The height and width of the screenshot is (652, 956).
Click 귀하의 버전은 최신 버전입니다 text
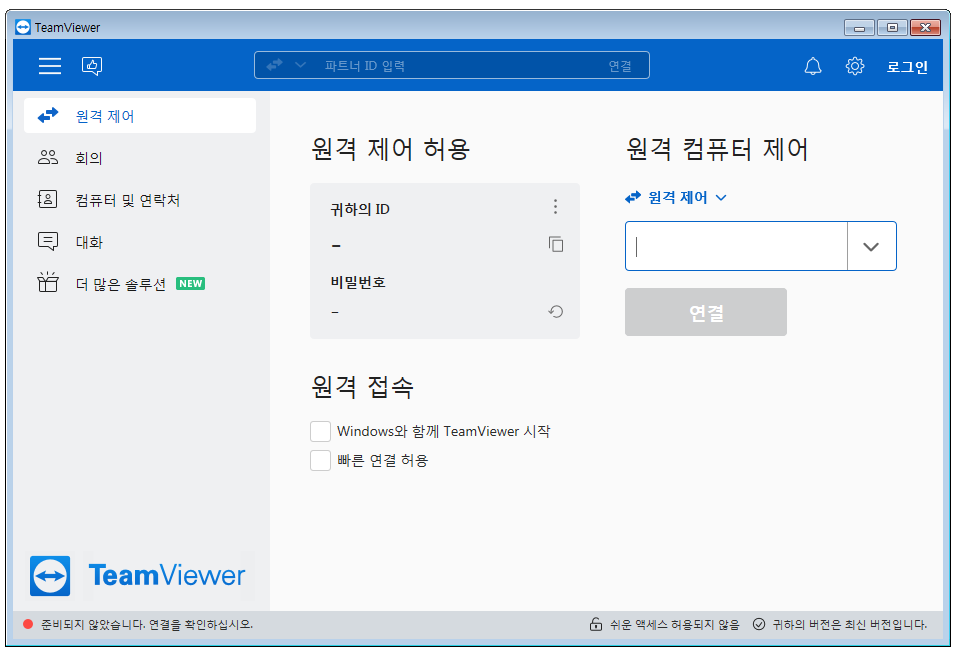tap(850, 625)
